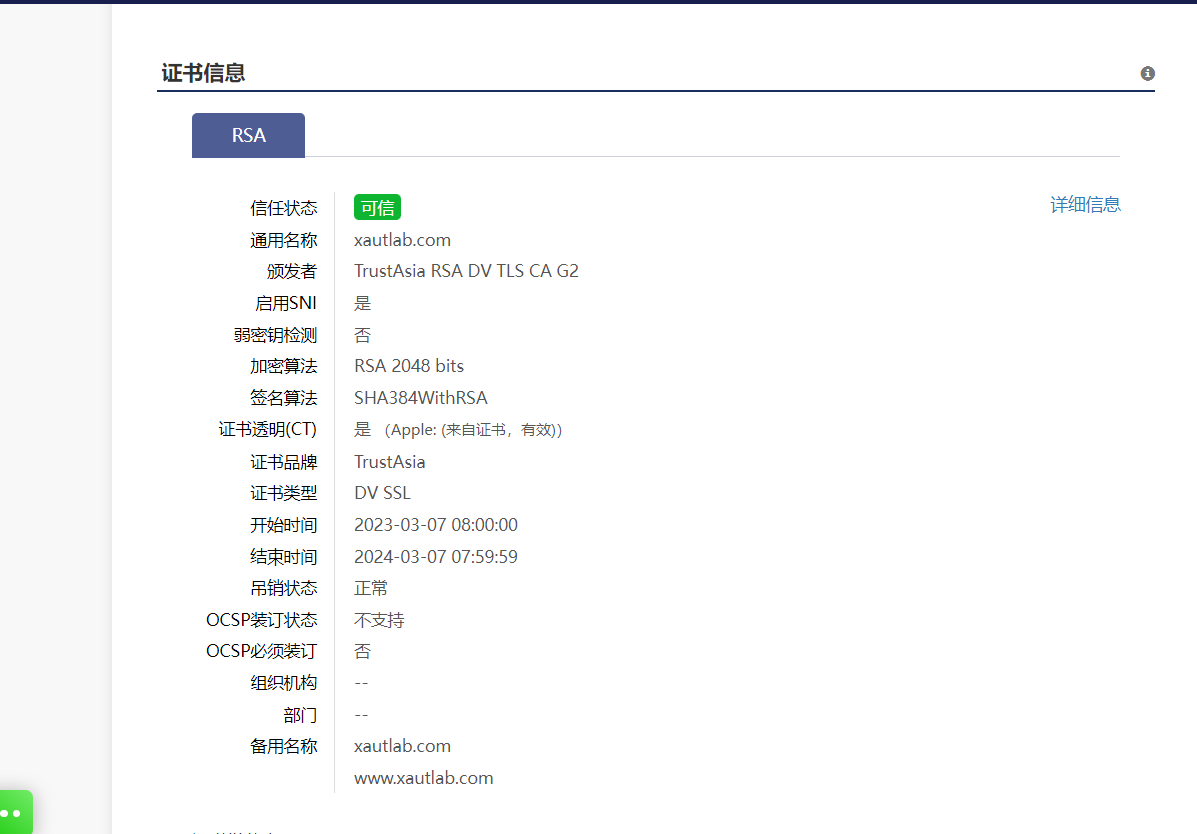Click the TrustAsia certificate brand value

click(389, 462)
